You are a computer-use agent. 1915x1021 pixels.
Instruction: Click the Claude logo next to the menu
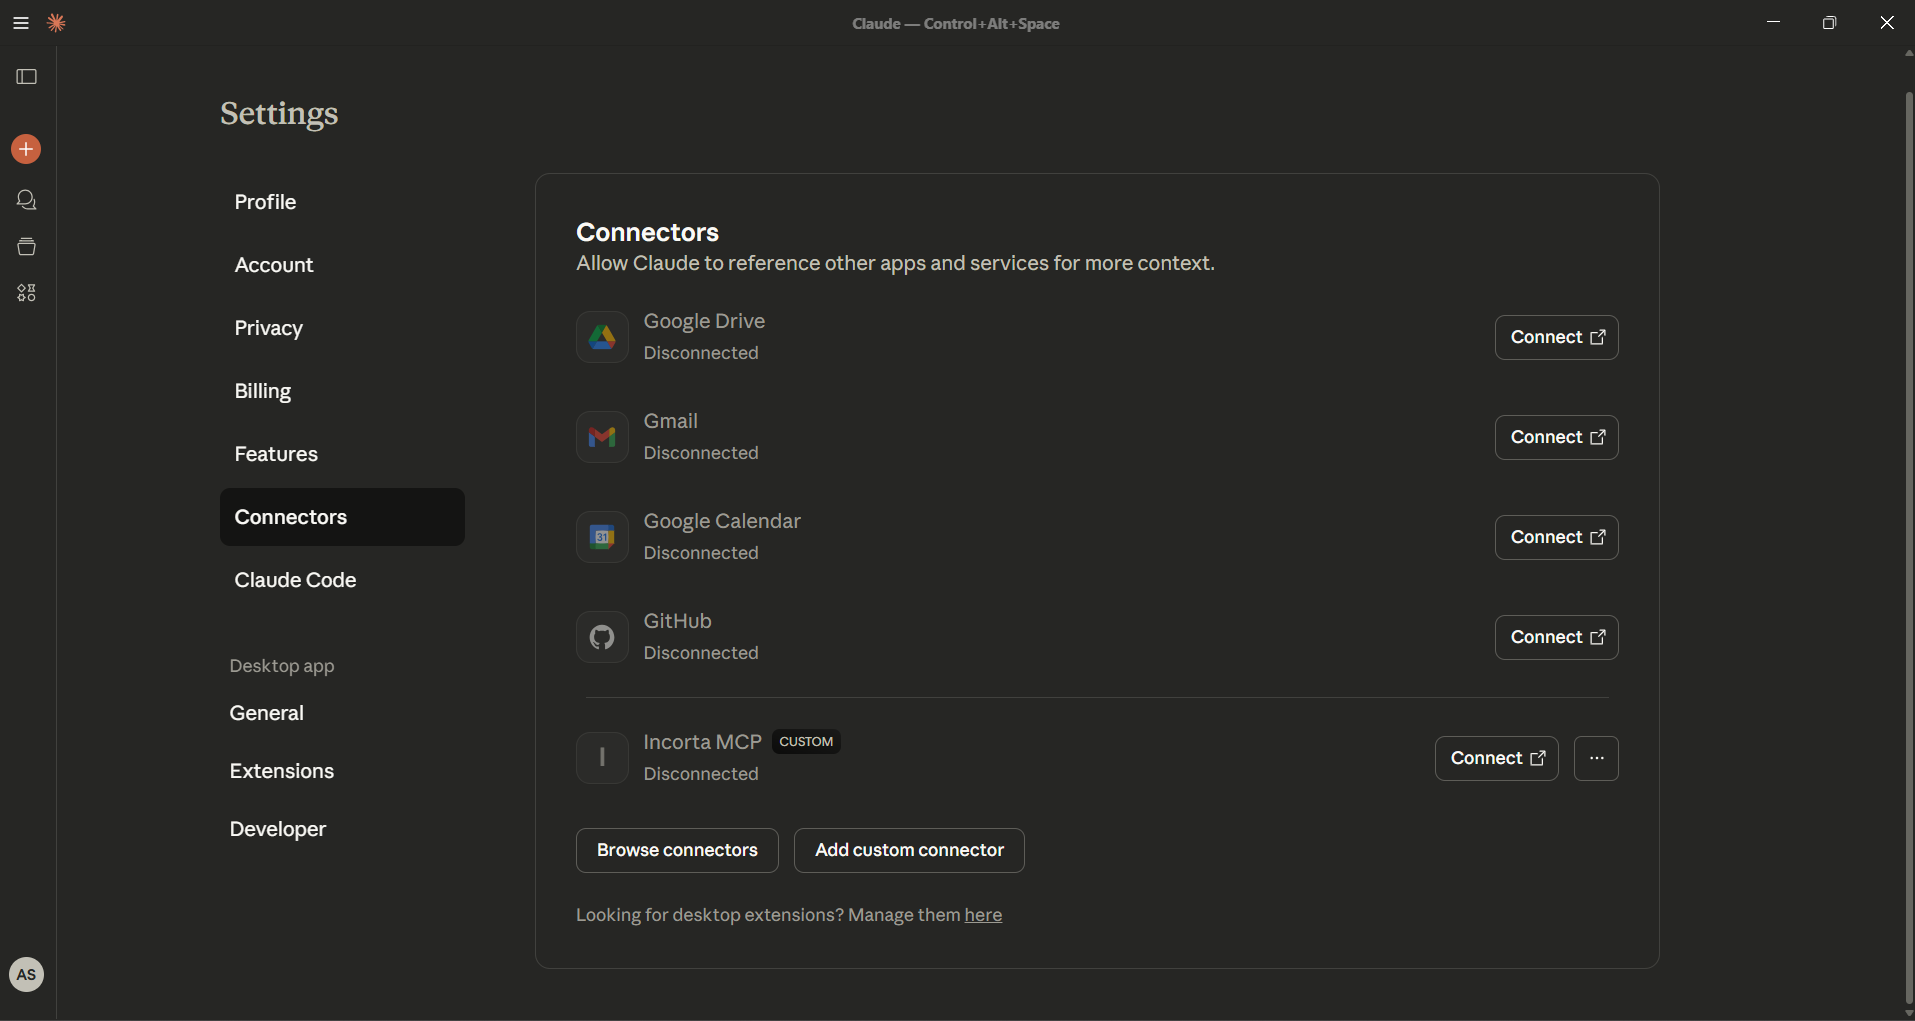57,22
